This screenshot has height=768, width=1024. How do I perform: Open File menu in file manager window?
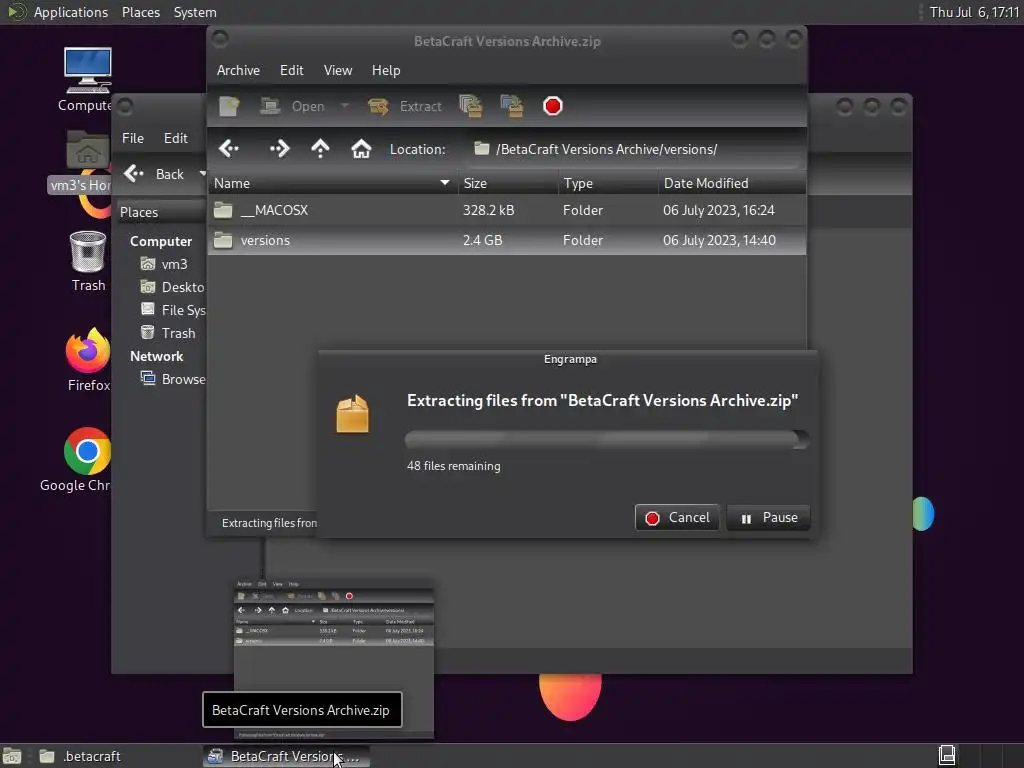[x=133, y=138]
